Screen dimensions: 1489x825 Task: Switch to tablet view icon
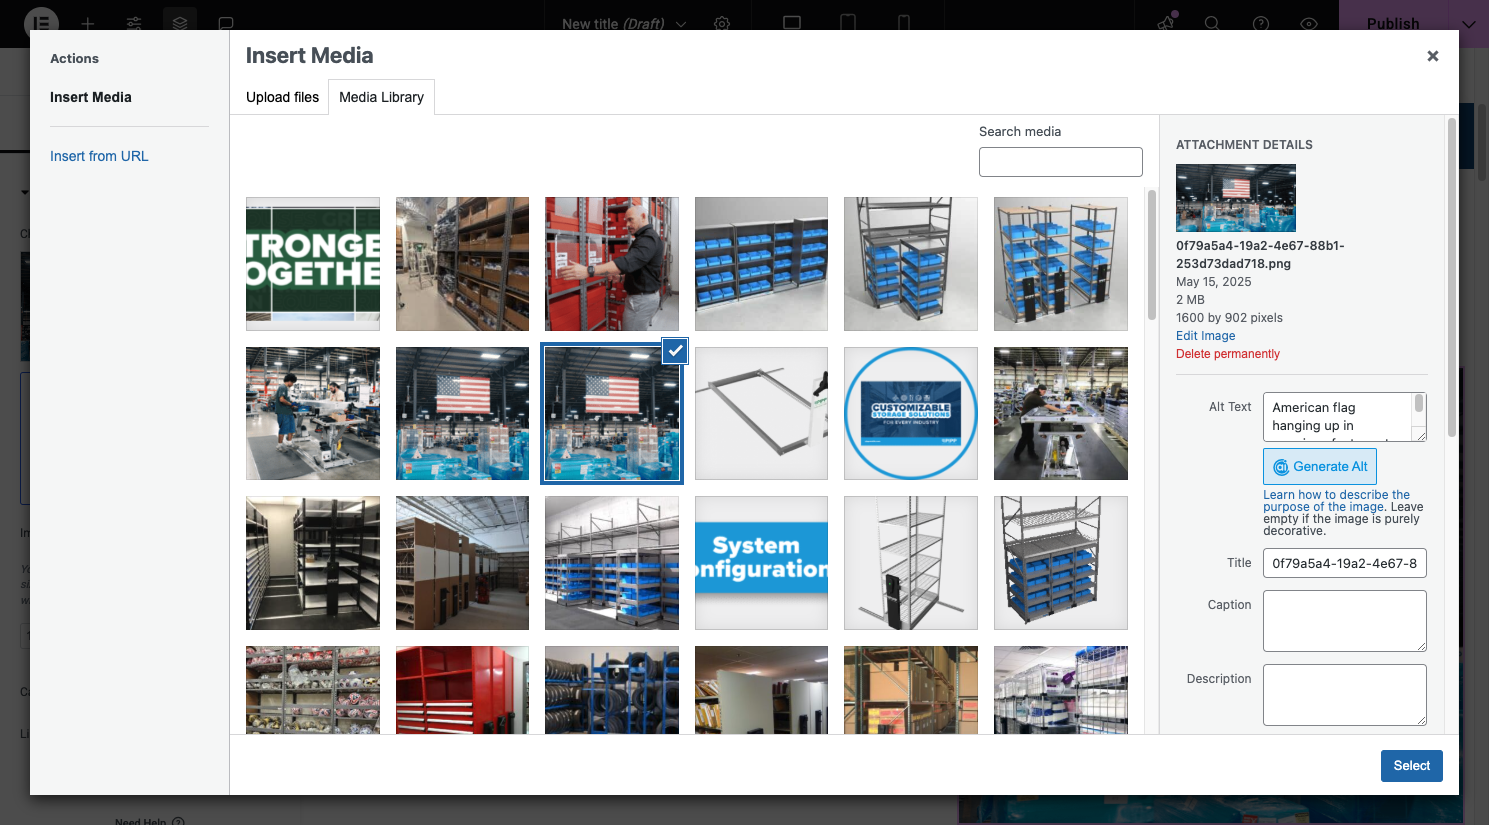(x=848, y=23)
